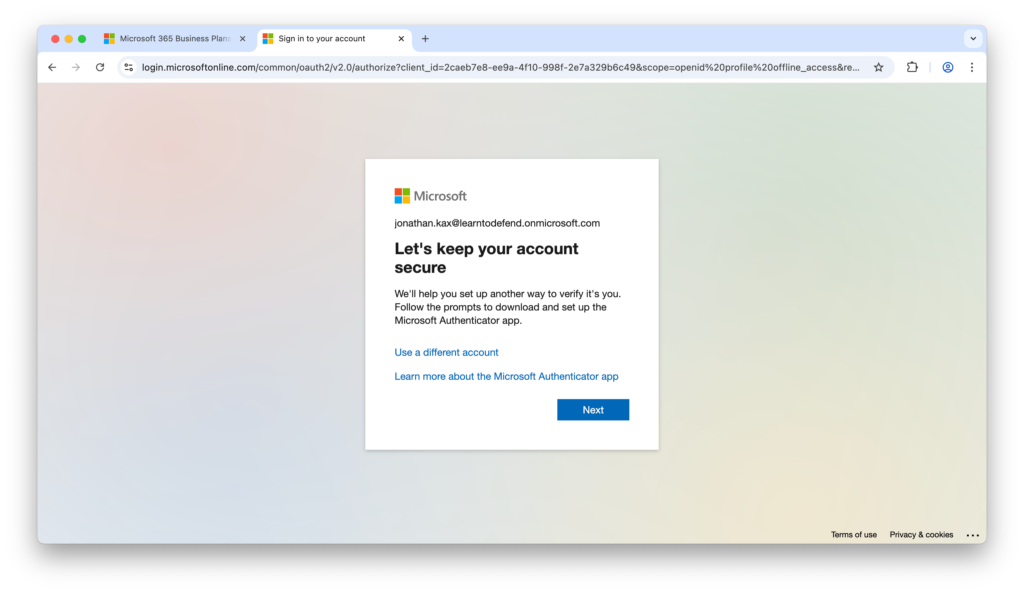Screen dimensions: 1024x593
Task: Open the Extensions puzzle icon
Action: (x=912, y=67)
